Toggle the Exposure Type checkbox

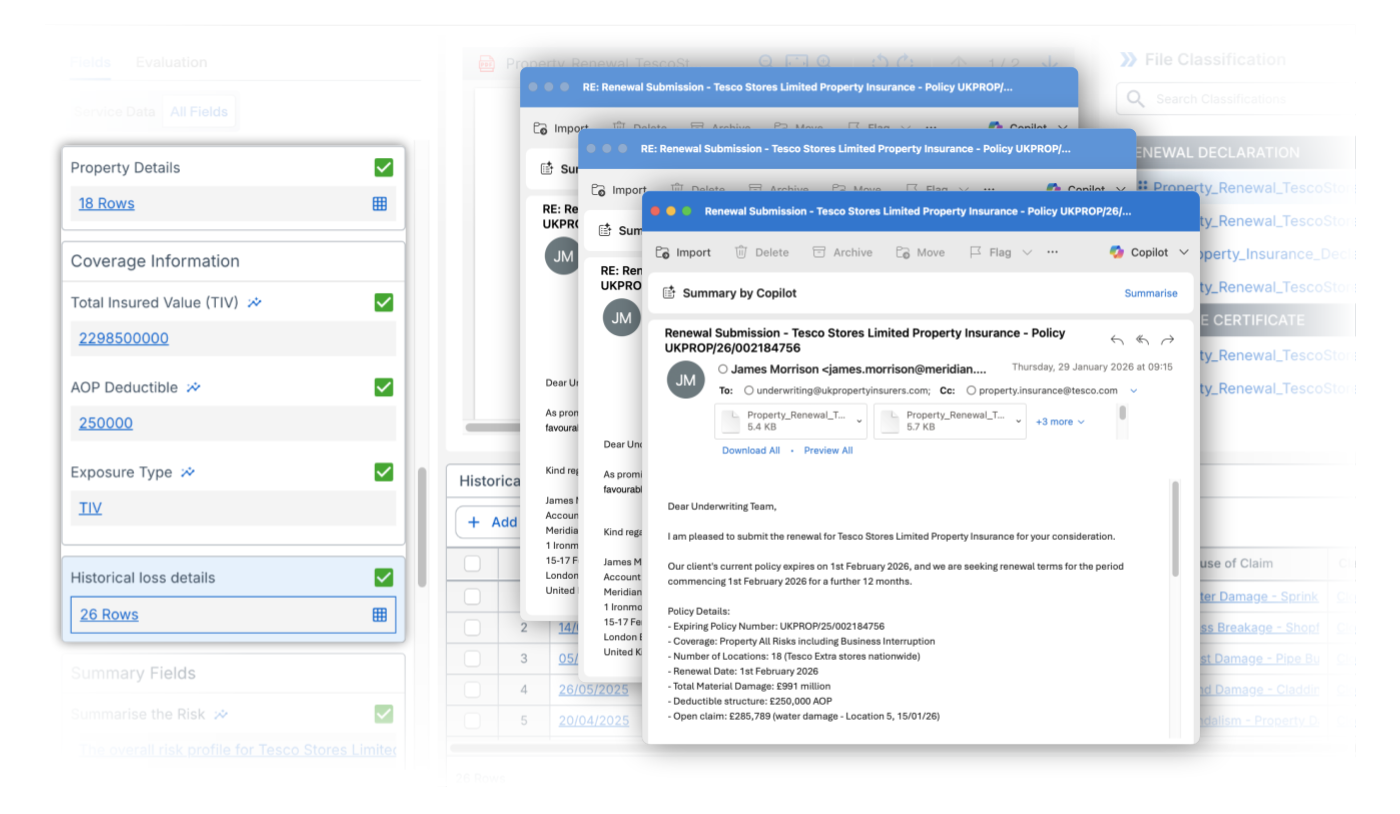click(384, 472)
